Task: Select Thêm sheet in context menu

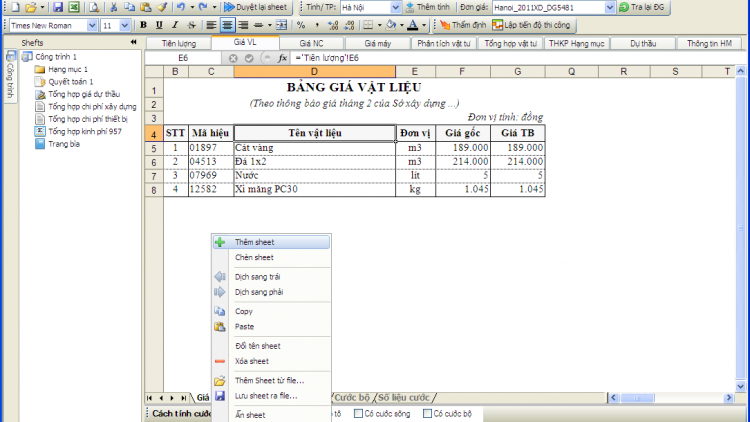Action: point(271,242)
